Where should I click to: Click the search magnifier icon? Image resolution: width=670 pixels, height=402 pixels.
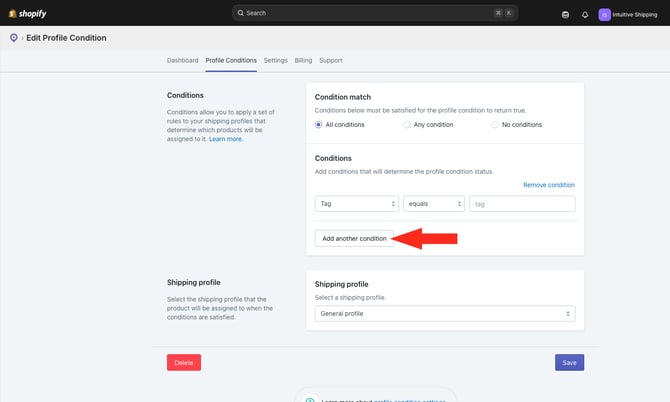pos(241,13)
